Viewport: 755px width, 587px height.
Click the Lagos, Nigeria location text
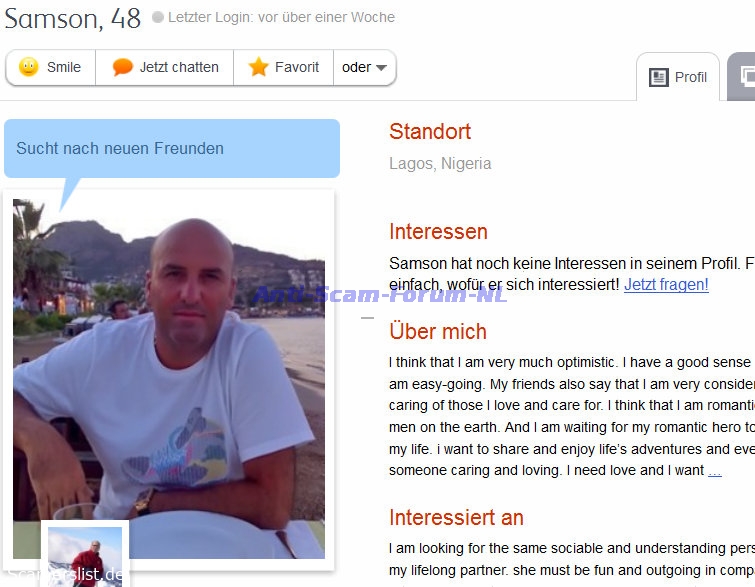[440, 164]
